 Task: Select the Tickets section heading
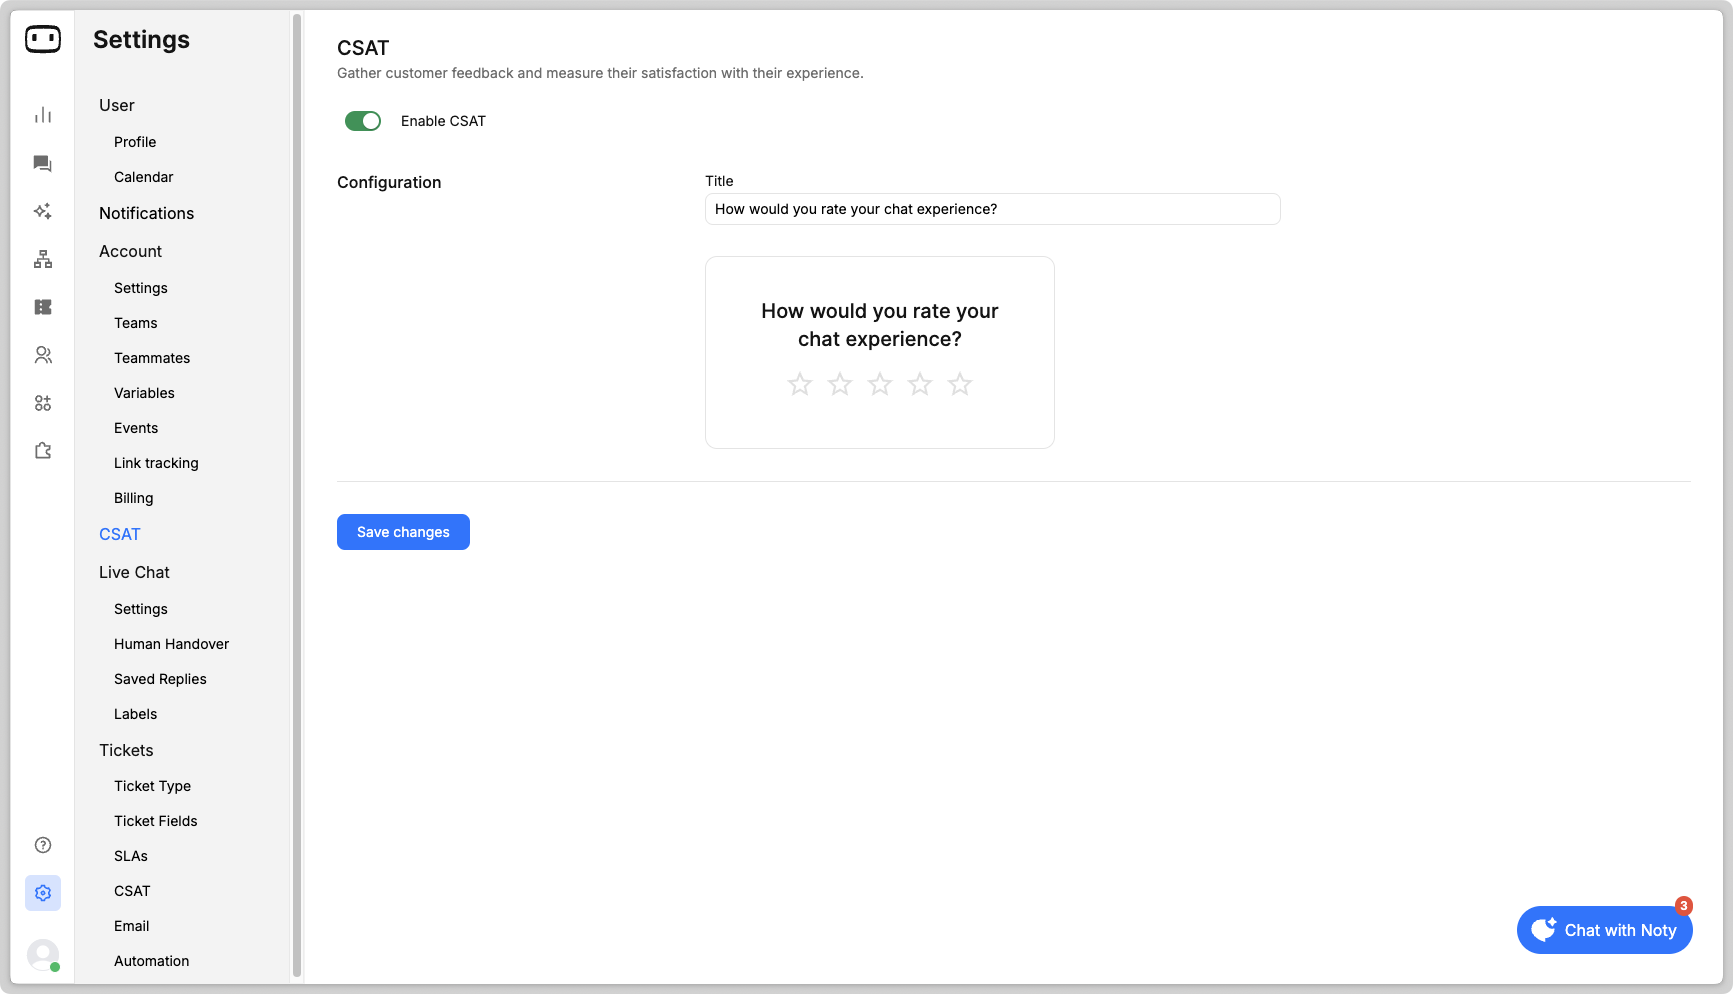point(126,750)
